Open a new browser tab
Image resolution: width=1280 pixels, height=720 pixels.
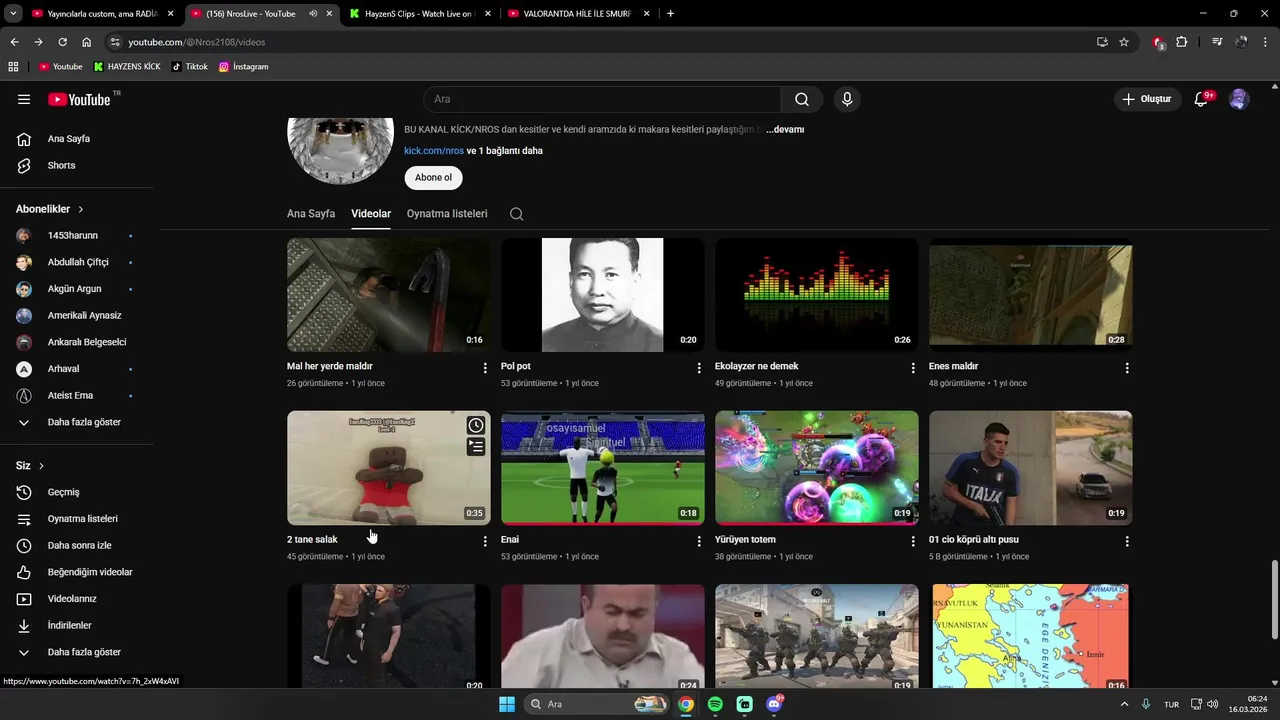pyautogui.click(x=670, y=14)
